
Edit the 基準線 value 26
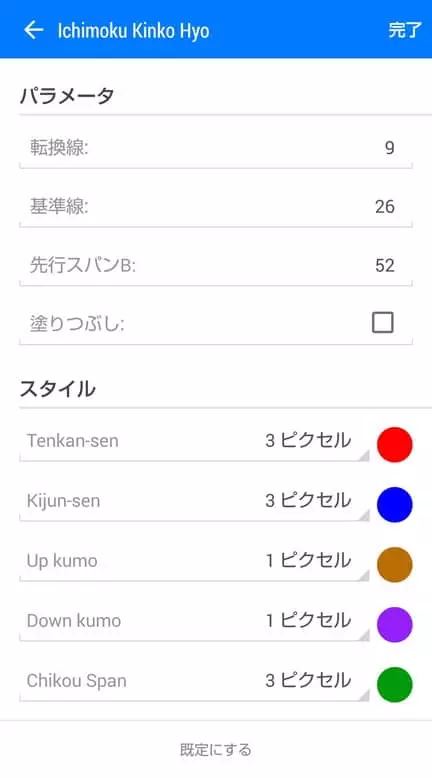[216, 206]
